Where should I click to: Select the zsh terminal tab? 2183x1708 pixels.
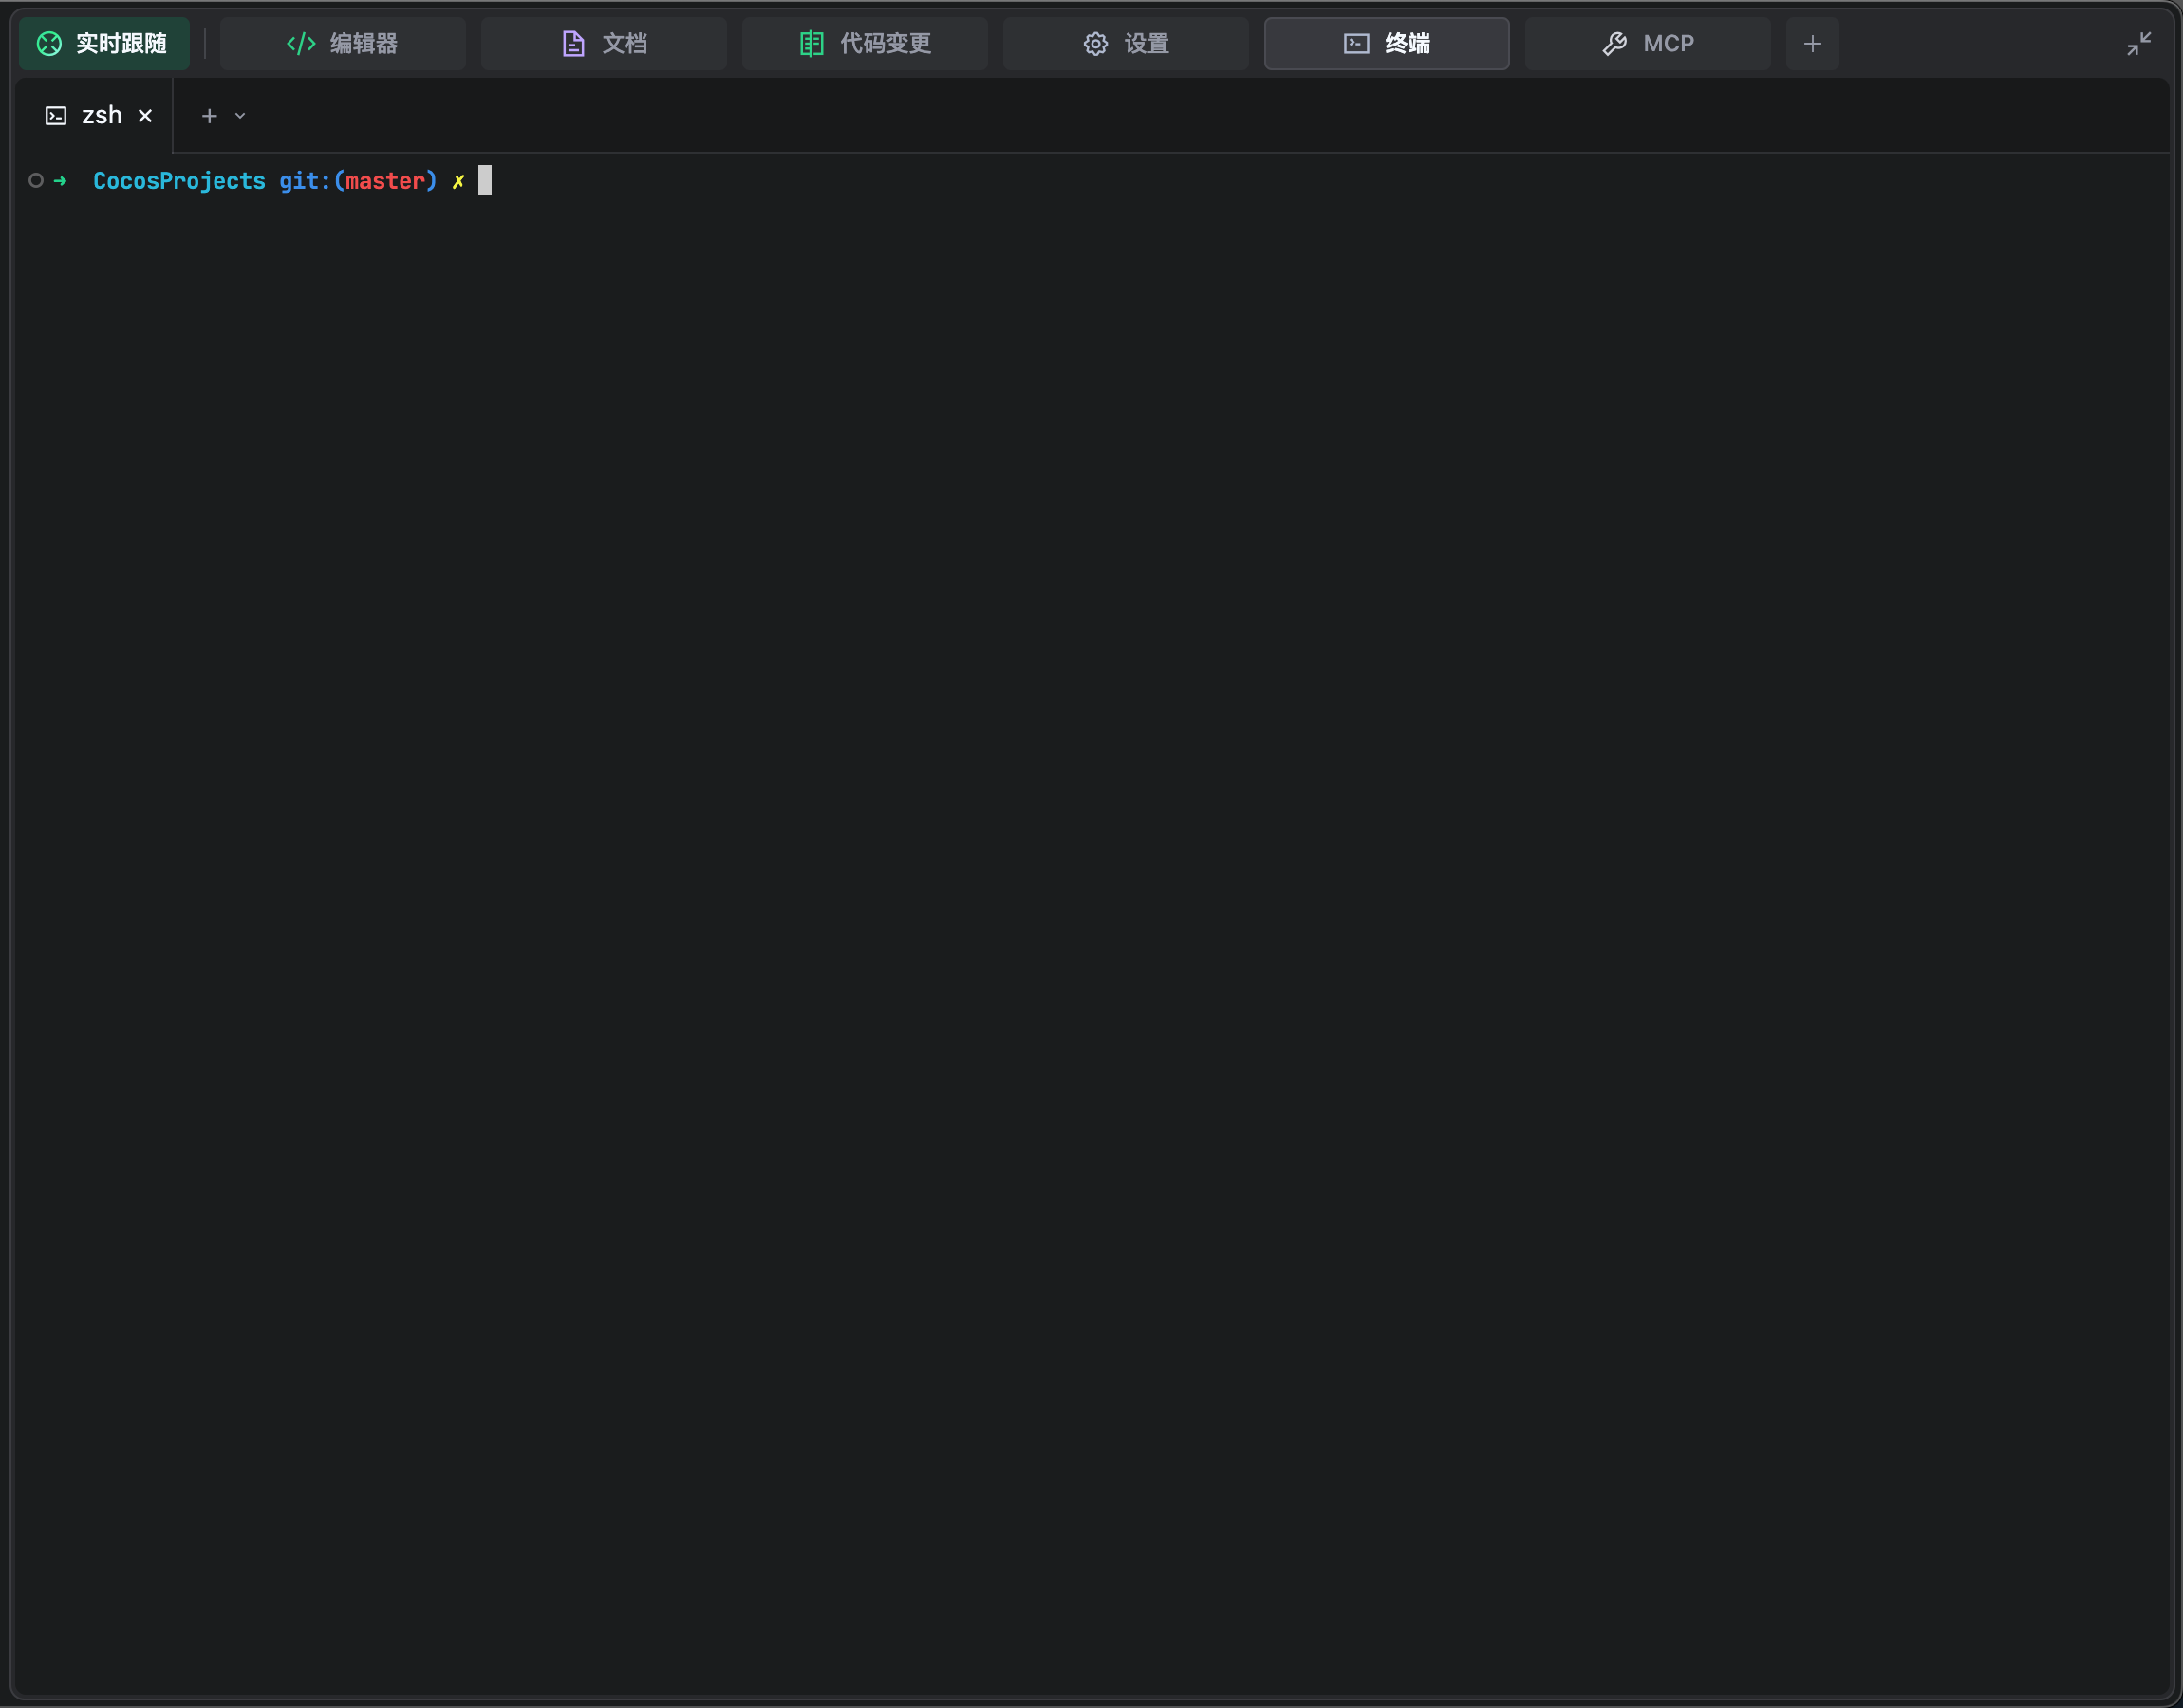tap(101, 116)
